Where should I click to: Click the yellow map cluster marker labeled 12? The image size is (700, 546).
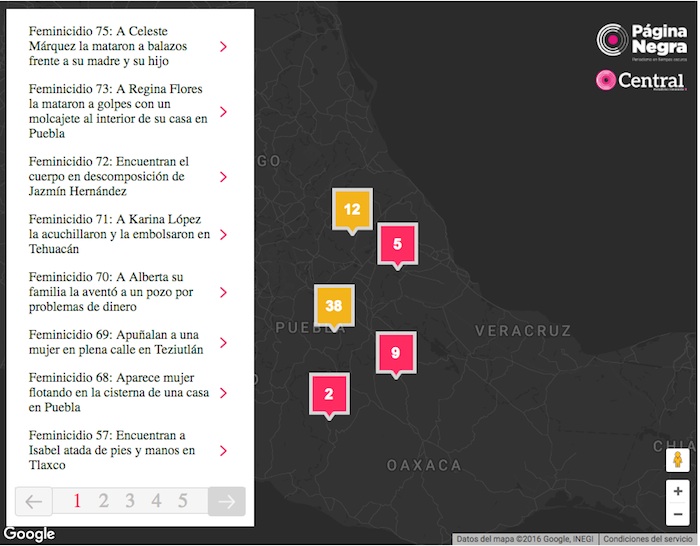point(351,209)
